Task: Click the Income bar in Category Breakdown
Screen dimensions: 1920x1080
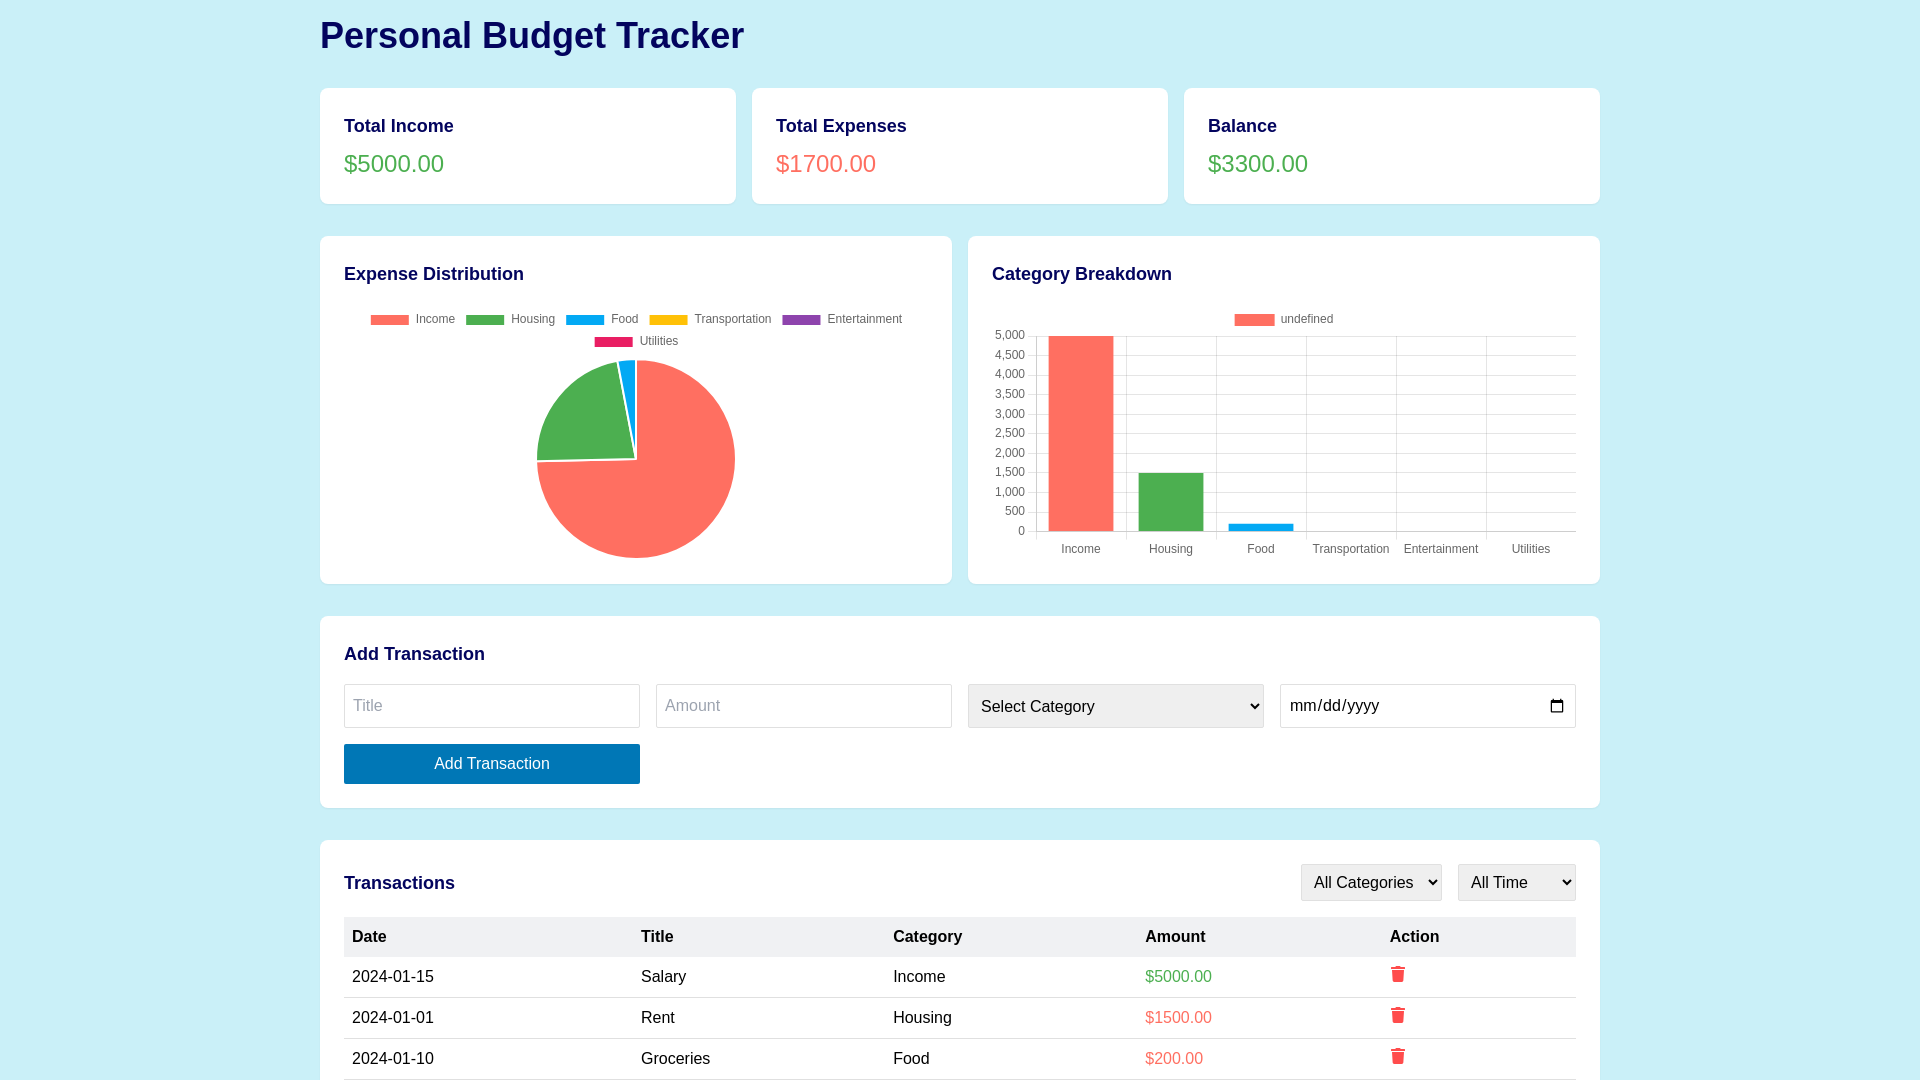Action: click(x=1080, y=433)
